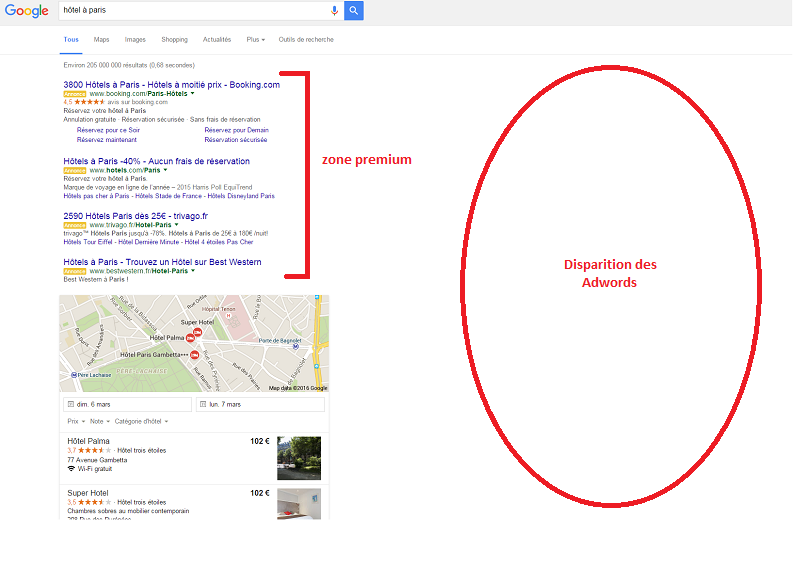
Task: Click 'Hôtels Disneyland Paris' link
Action: click(241, 196)
